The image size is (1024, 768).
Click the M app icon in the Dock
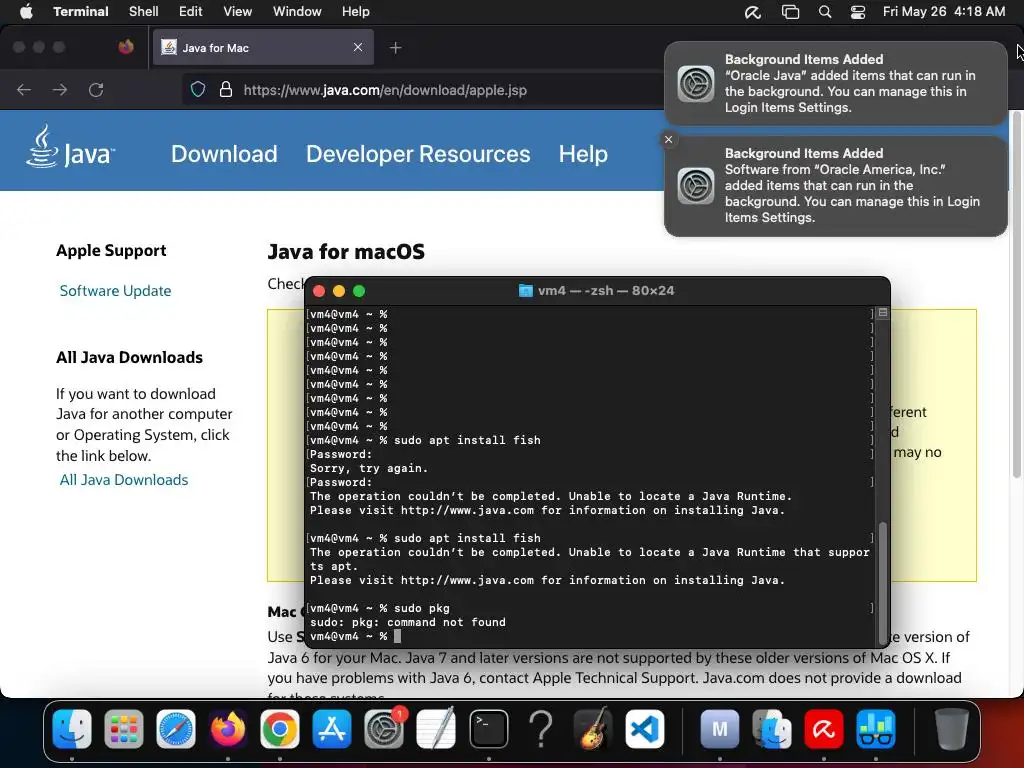click(720, 729)
